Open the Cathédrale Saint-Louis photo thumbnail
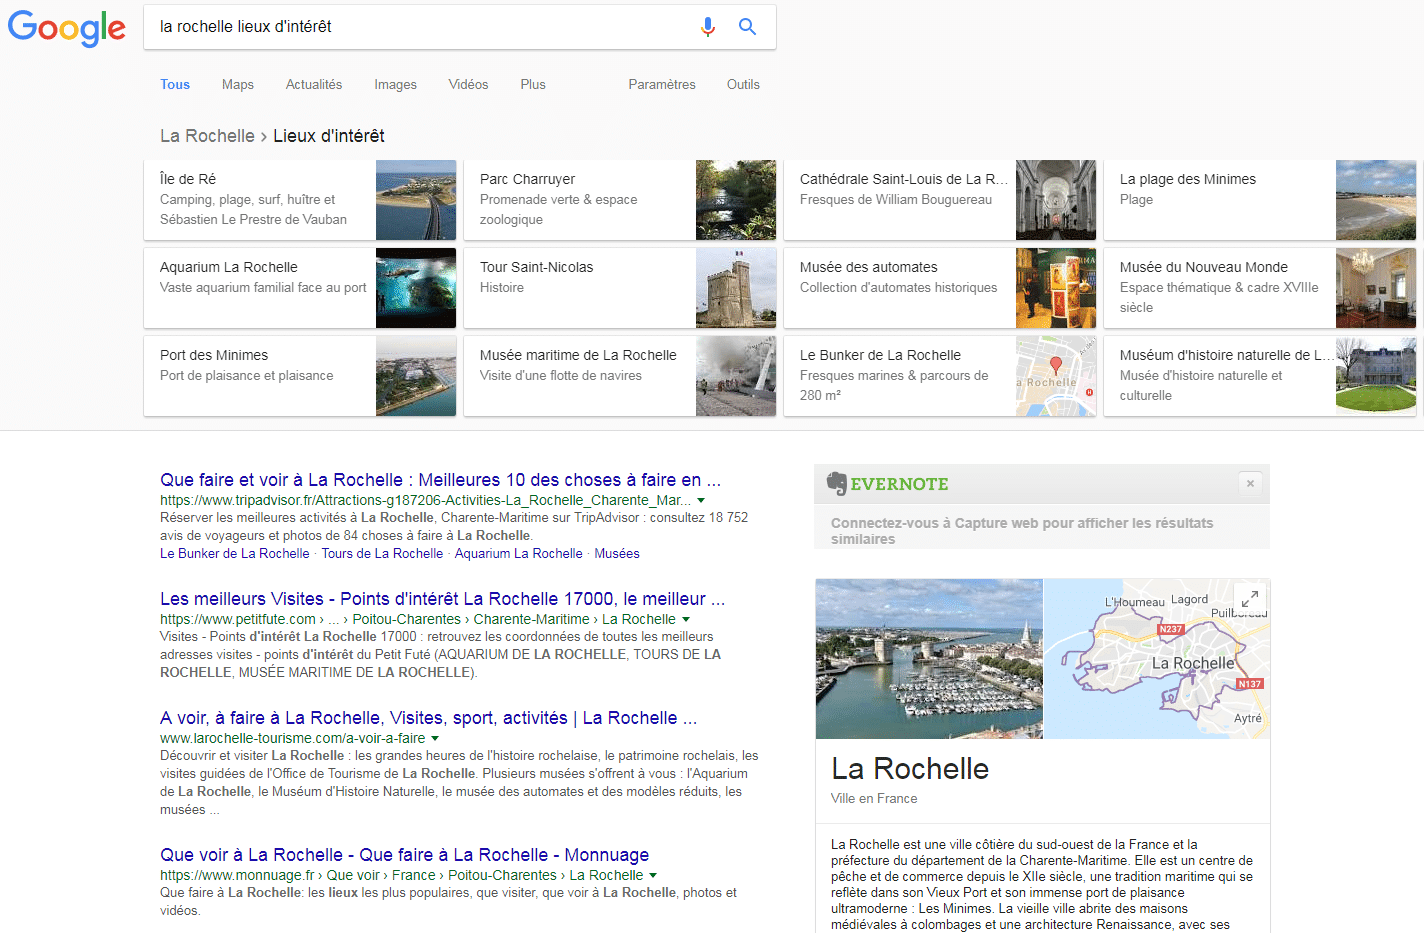 (x=1056, y=200)
